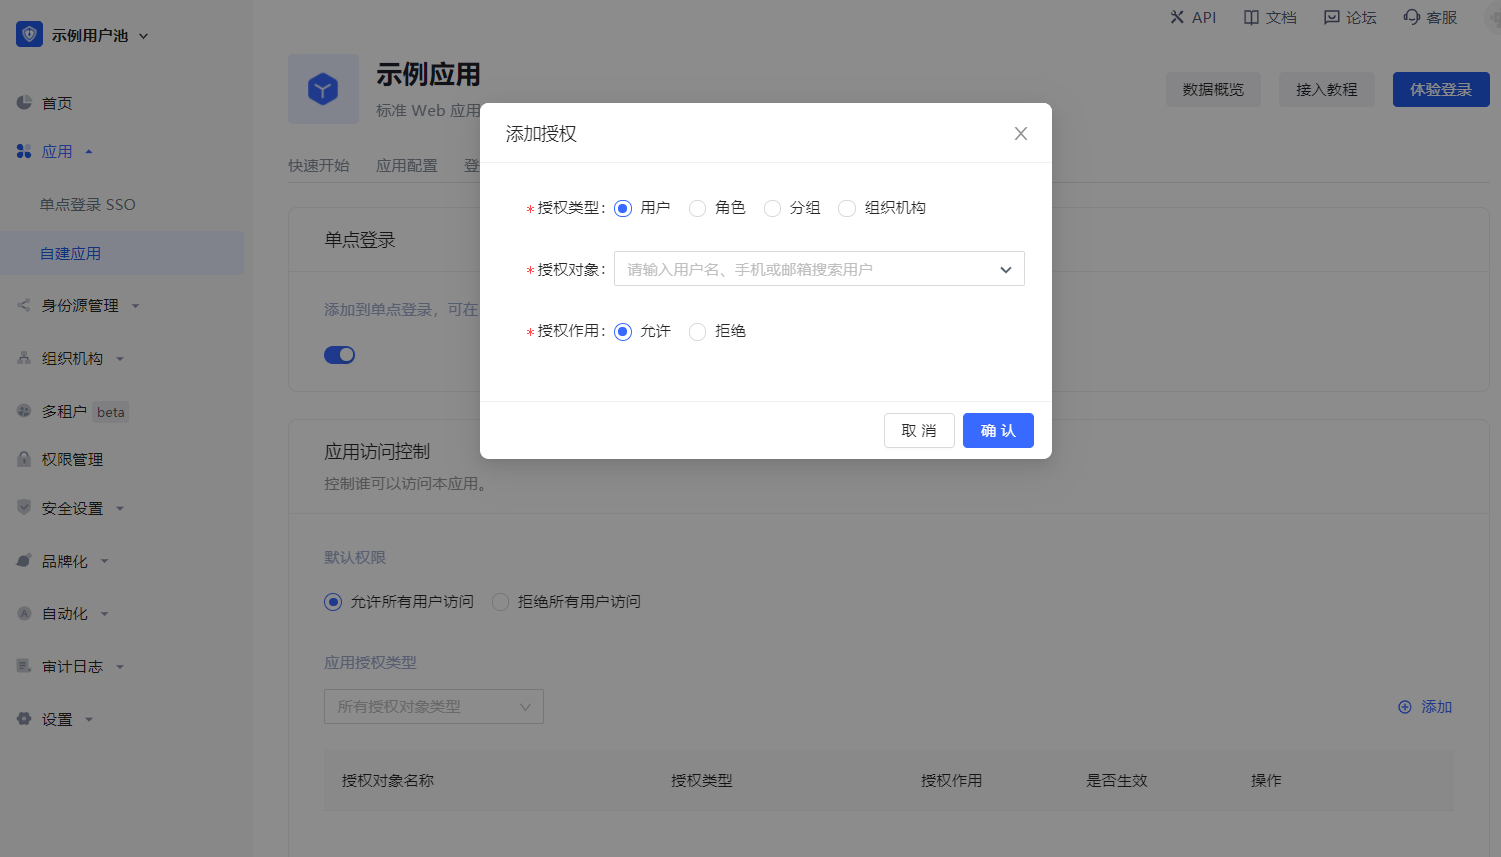Click the API icon in top bar
Image resolution: width=1501 pixels, height=857 pixels.
click(1177, 17)
